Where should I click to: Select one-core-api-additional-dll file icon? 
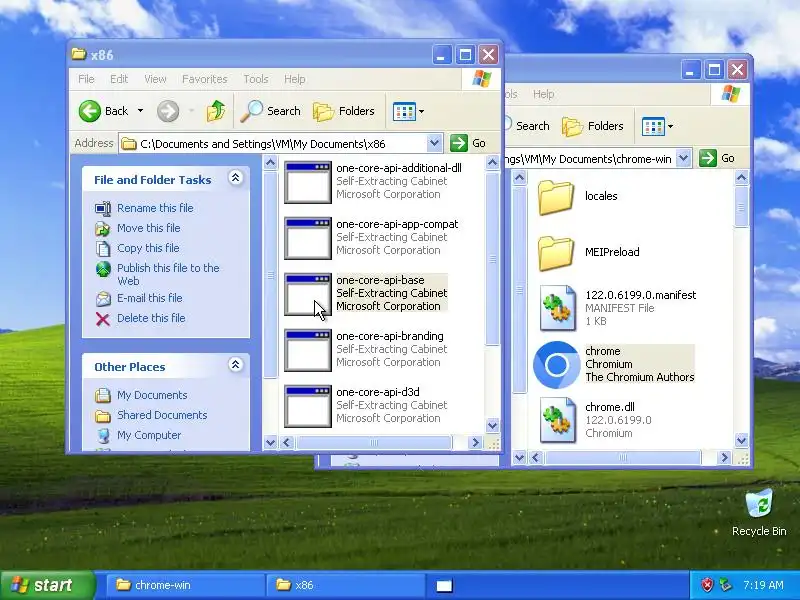pyautogui.click(x=308, y=182)
